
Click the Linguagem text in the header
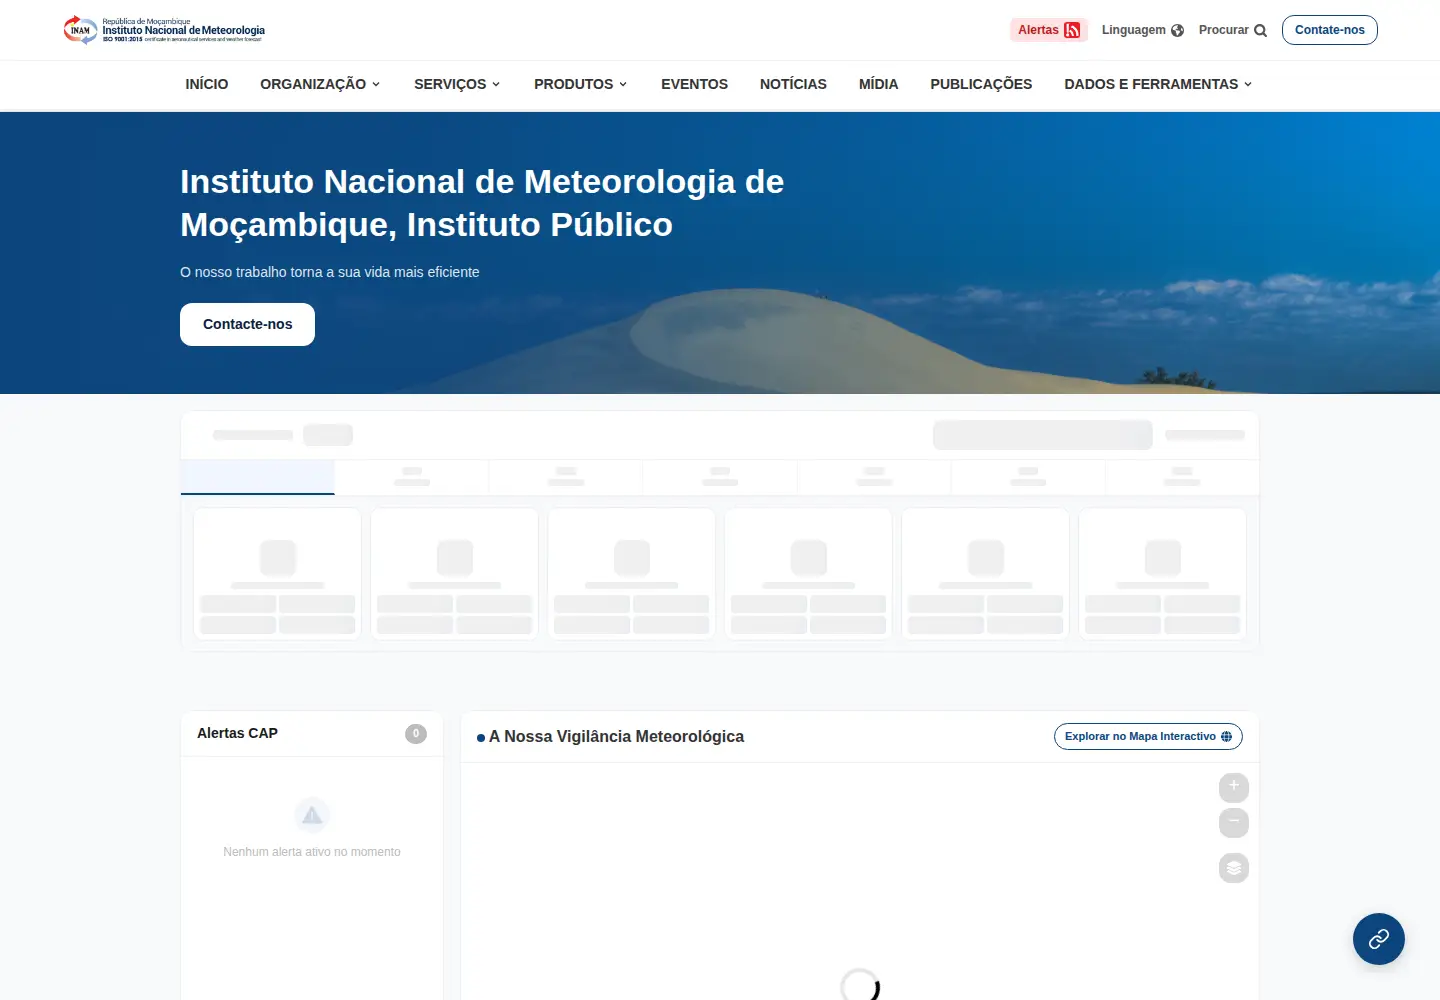[1133, 30]
